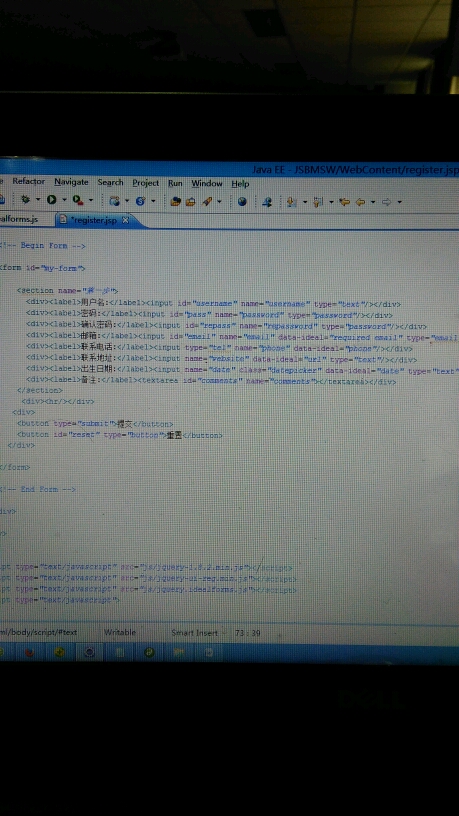Click 'Smart Insert' in the status bar
The image size is (459, 816).
pyautogui.click(x=195, y=633)
